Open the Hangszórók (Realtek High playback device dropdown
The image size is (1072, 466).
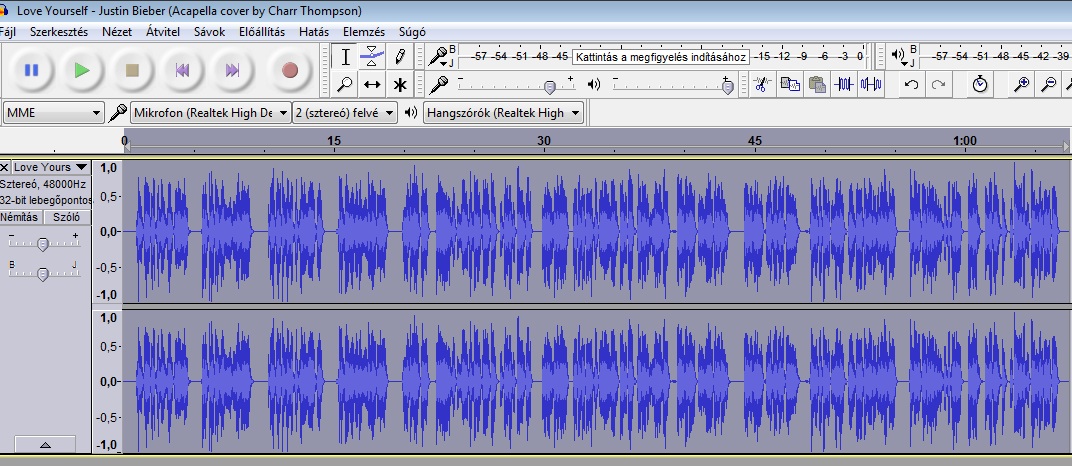click(503, 113)
